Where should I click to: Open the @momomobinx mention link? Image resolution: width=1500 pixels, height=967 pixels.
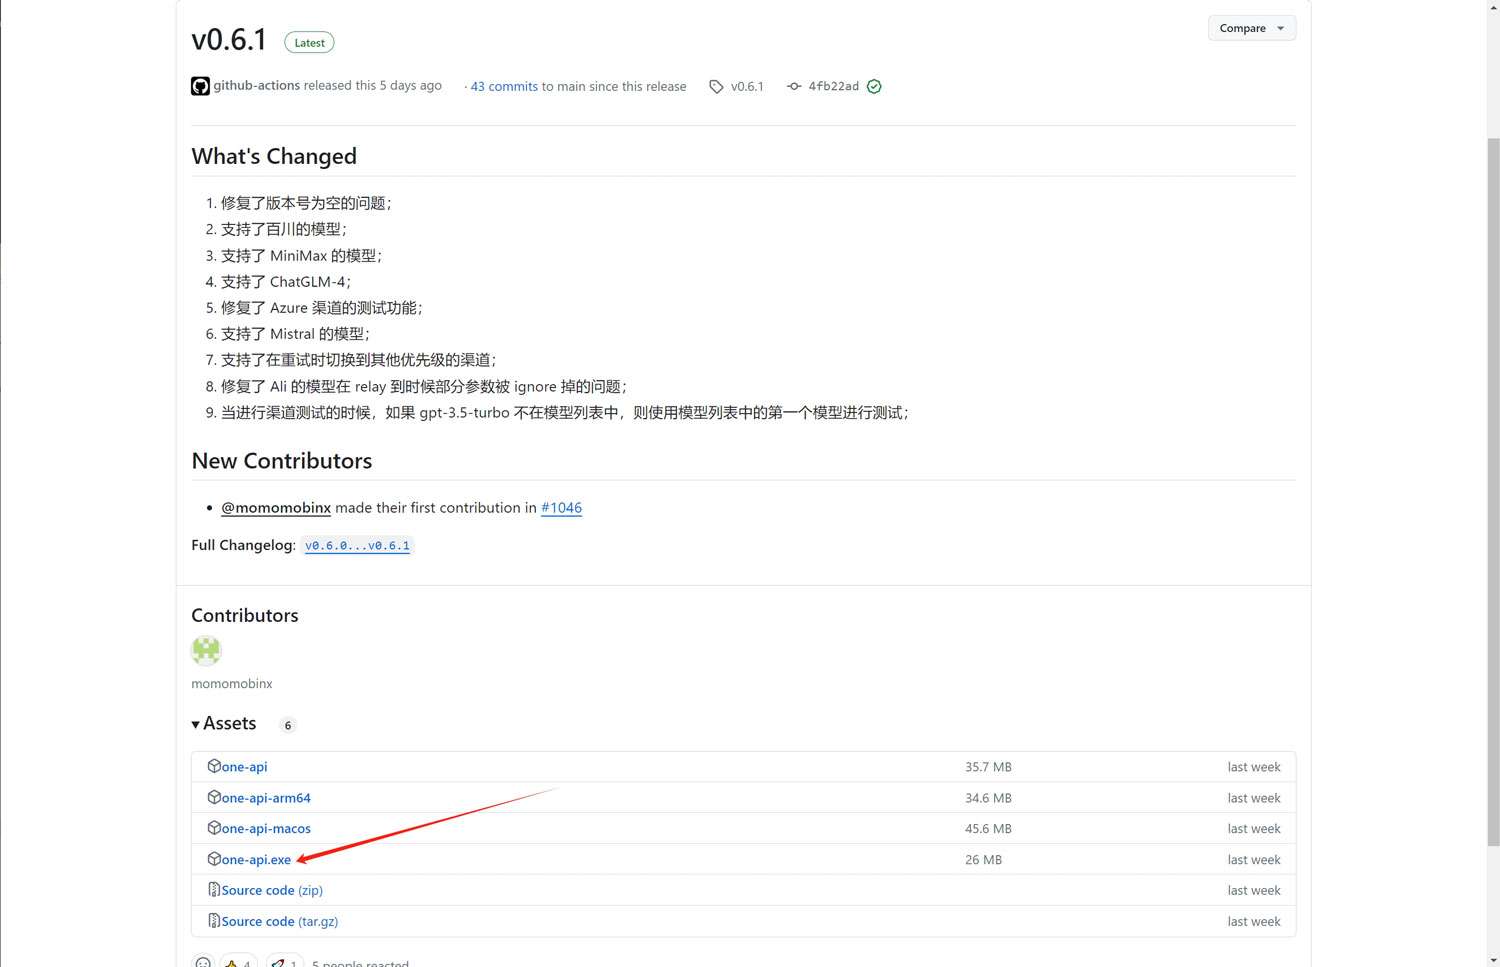tap(276, 508)
